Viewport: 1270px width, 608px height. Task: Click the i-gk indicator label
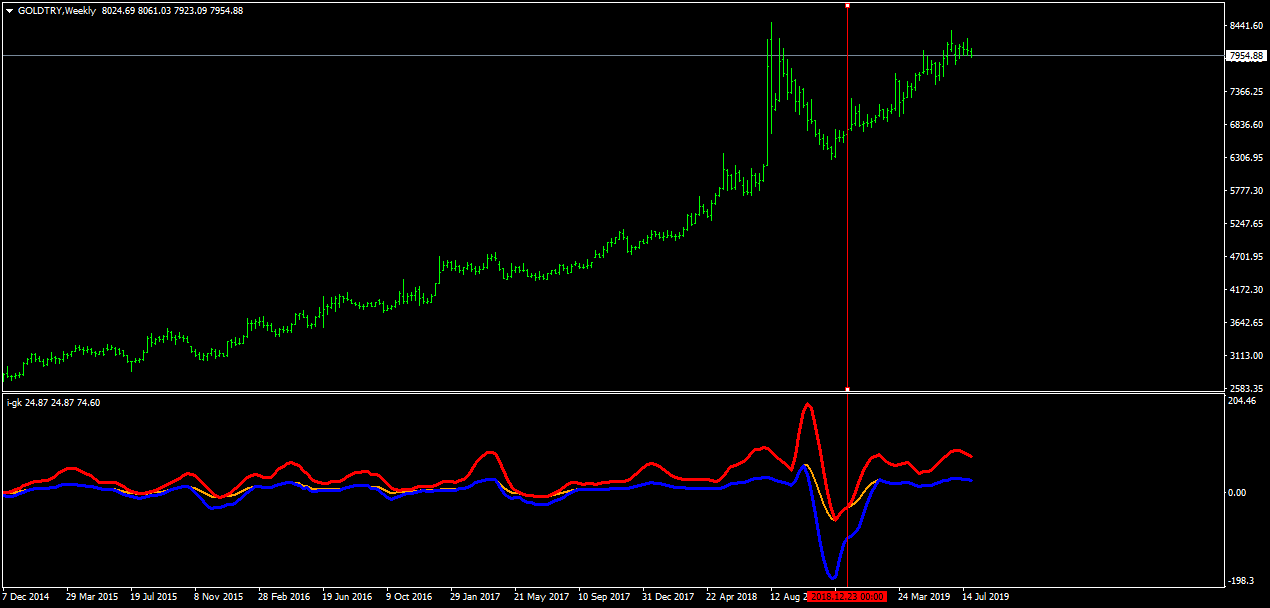pyautogui.click(x=14, y=403)
